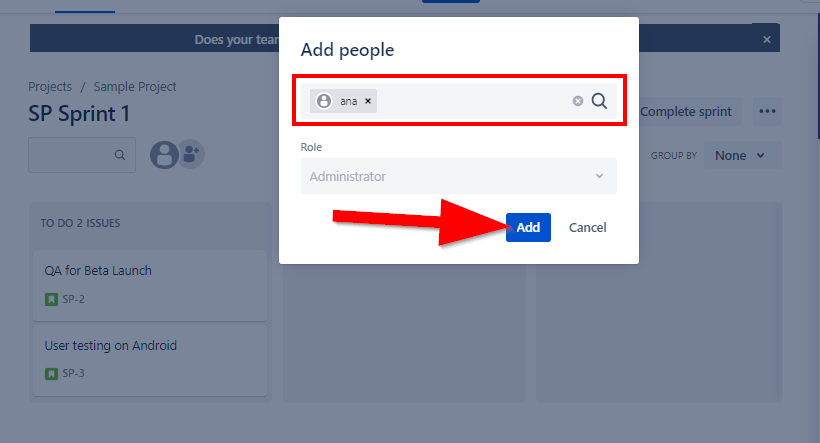Click the story icon next to SP-2
Viewport: 820px width, 443px height.
[51, 300]
